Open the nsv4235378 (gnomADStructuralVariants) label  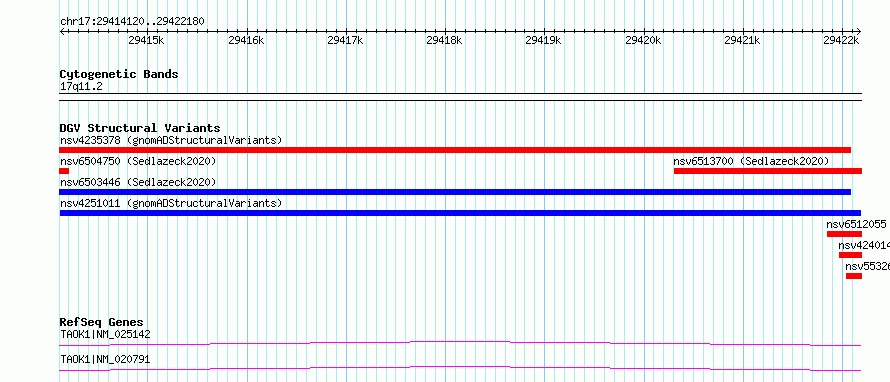click(171, 140)
